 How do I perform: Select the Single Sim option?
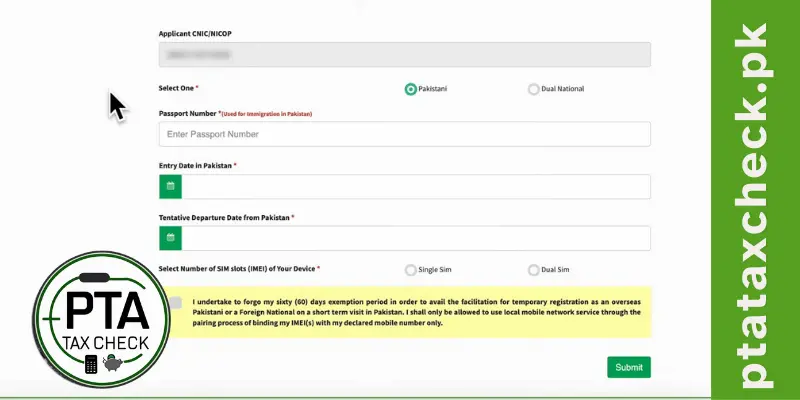pyautogui.click(x=411, y=270)
